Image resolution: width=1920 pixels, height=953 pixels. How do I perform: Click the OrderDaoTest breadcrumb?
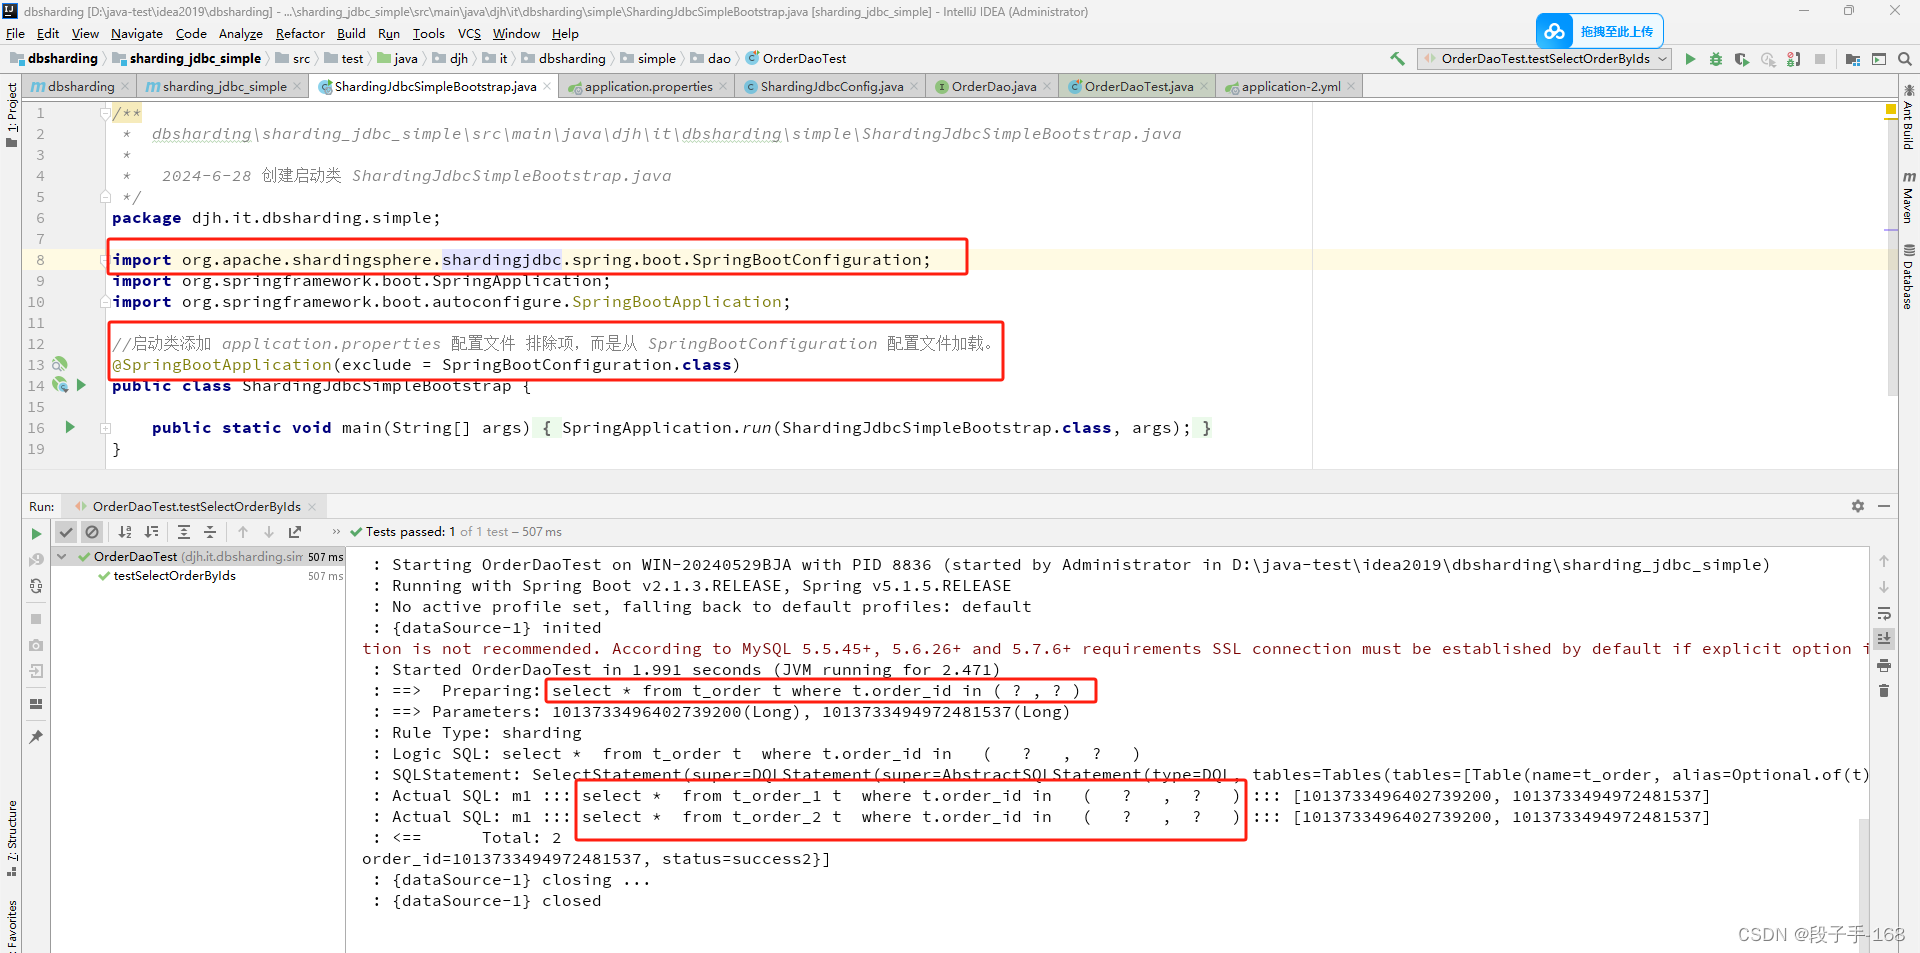[796, 59]
